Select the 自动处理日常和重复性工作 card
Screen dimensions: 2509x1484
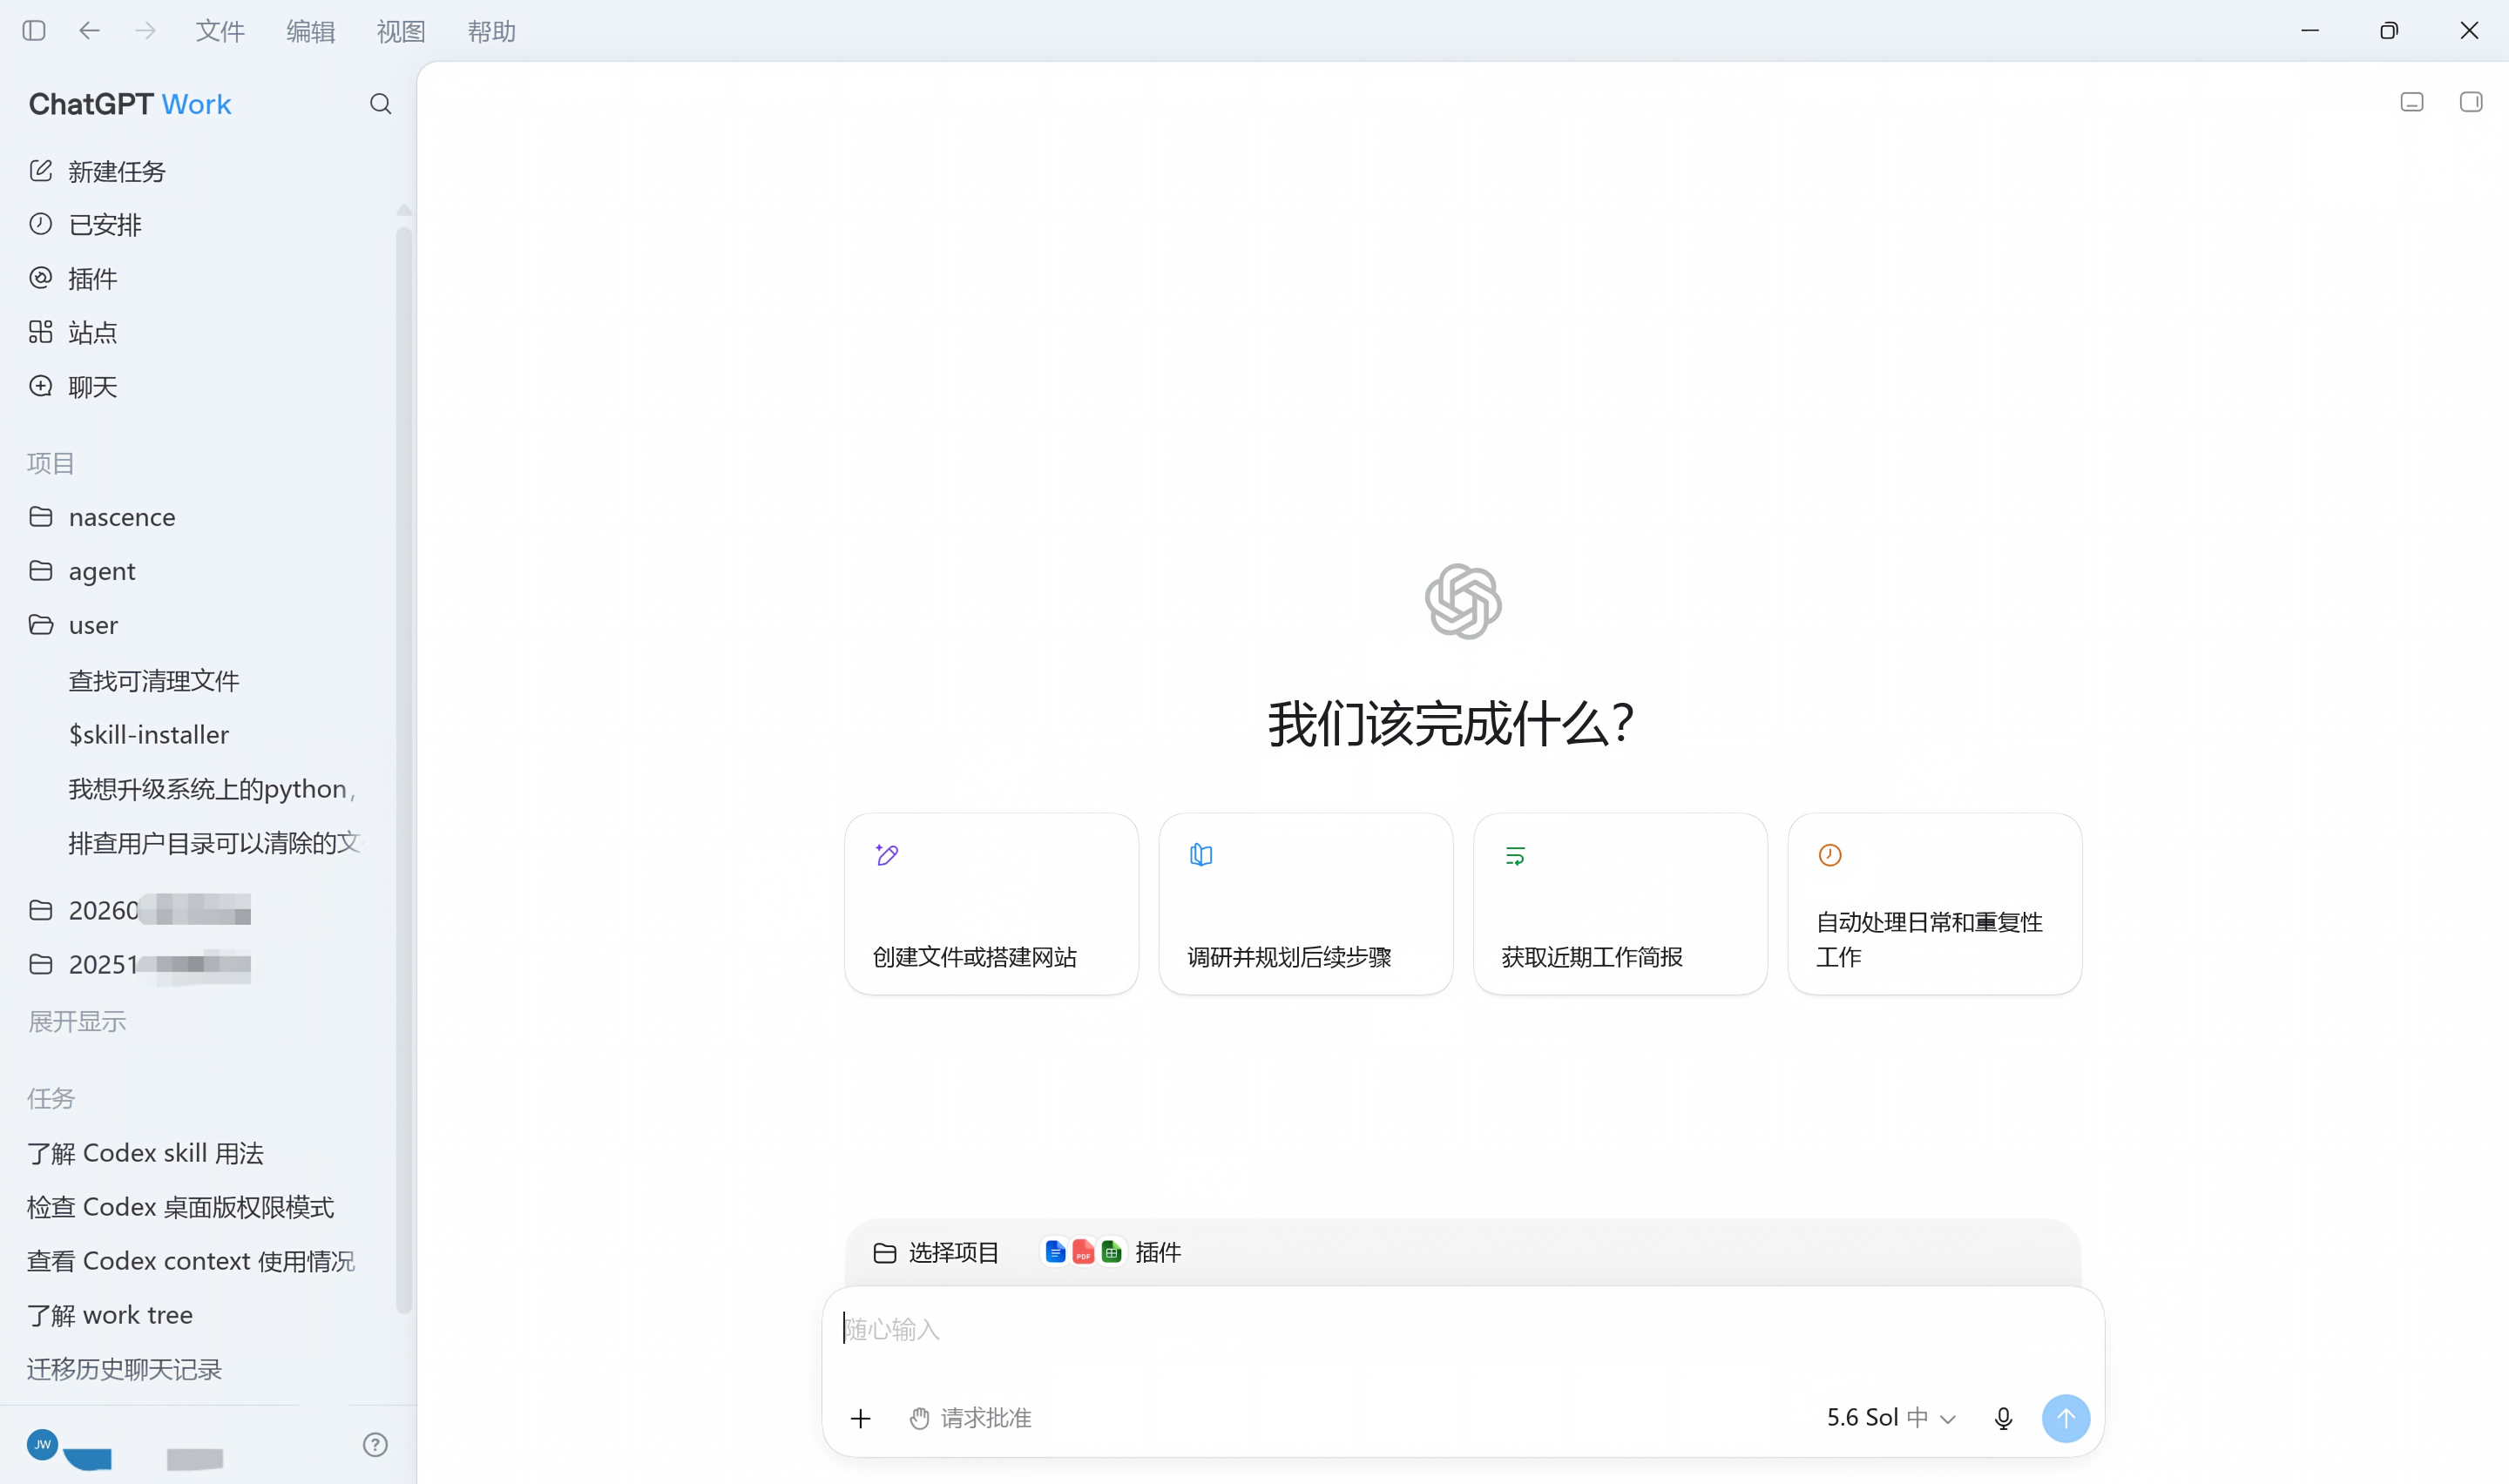[x=1935, y=904]
